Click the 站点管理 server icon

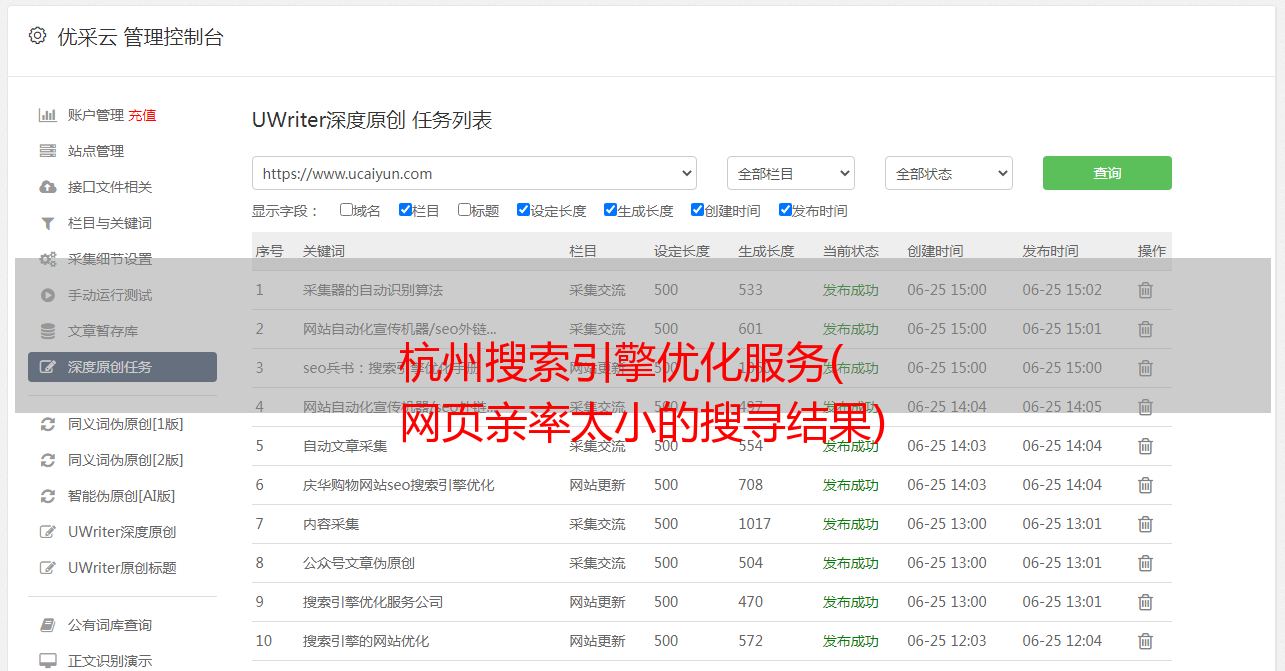(47, 151)
